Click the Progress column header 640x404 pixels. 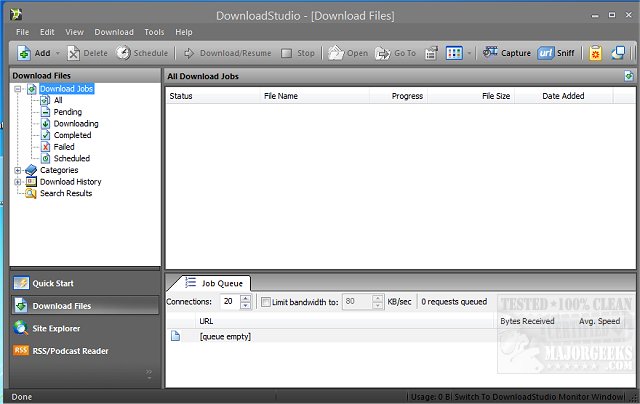pos(399,96)
